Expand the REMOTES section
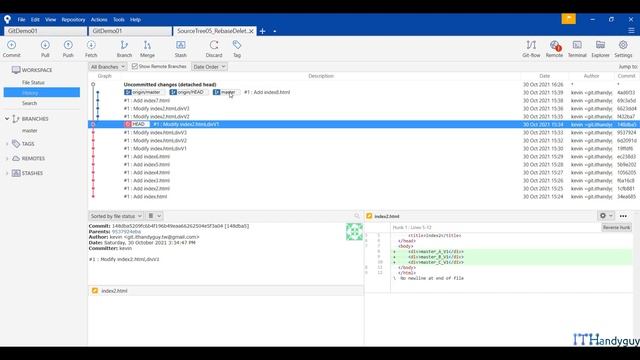640x360 pixels. pyautogui.click(x=7, y=158)
